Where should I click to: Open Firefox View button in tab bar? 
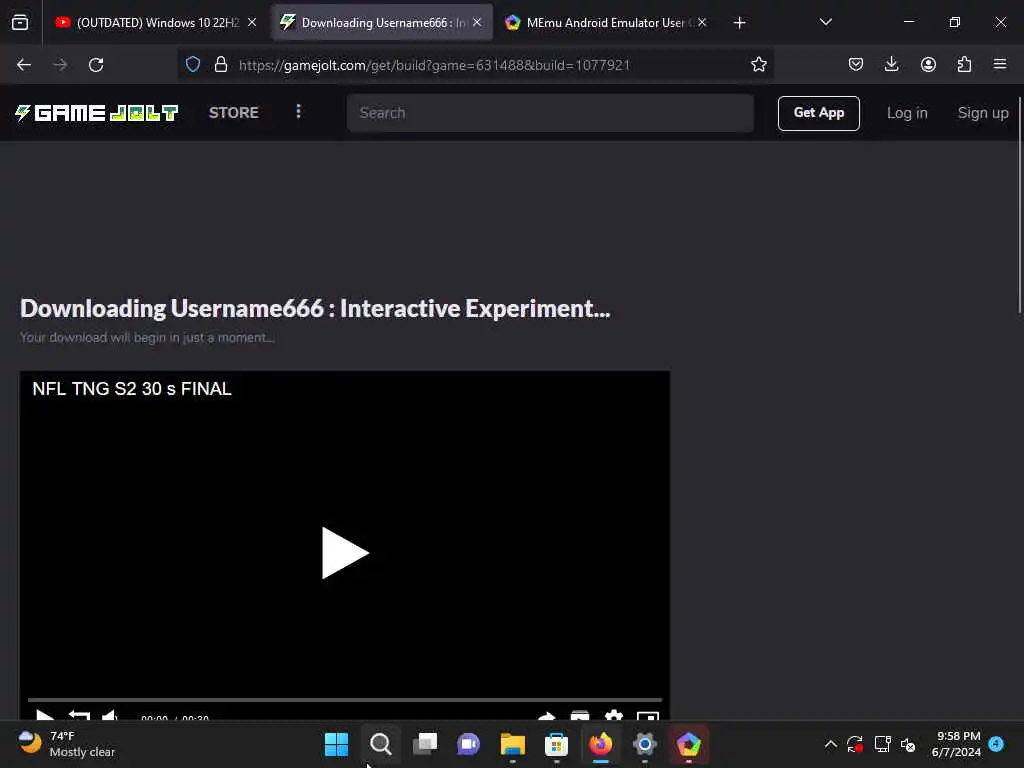pos(20,22)
